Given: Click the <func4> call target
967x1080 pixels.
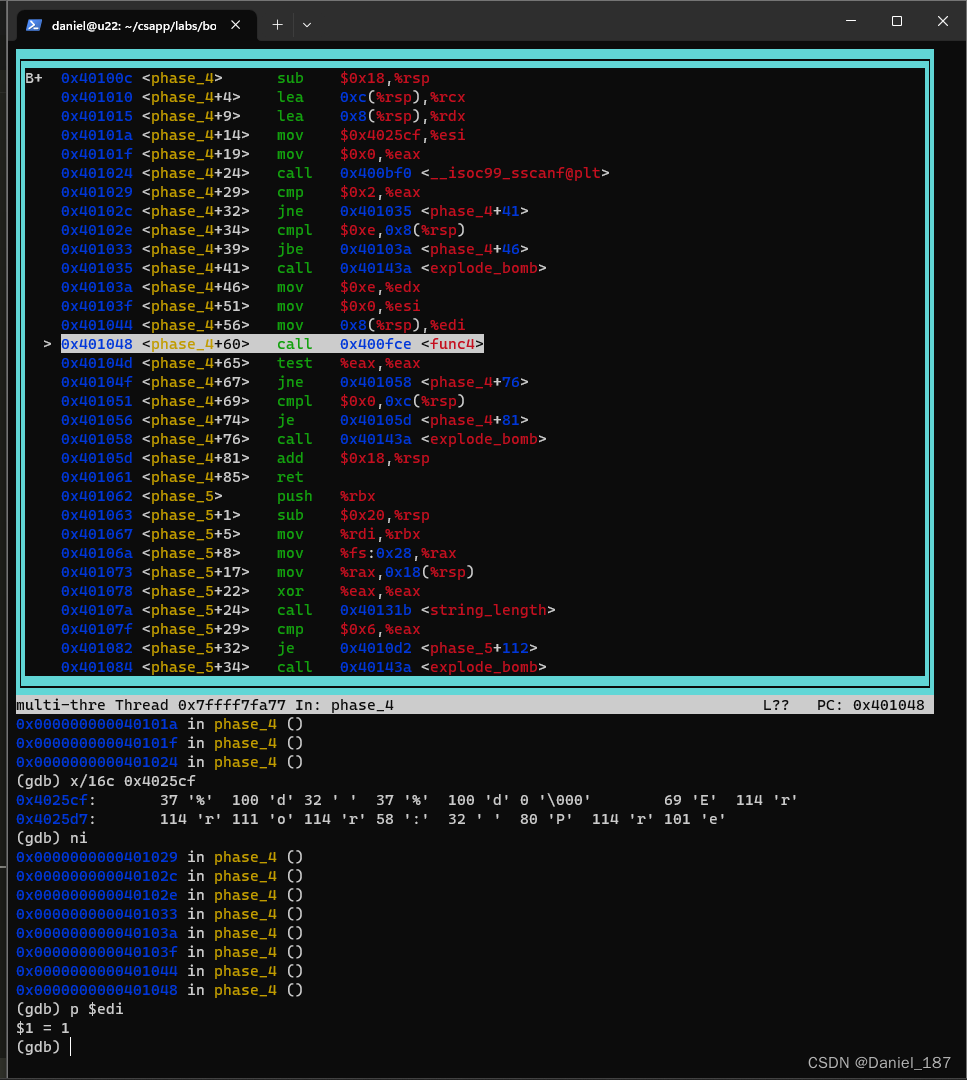Looking at the screenshot, I should tap(452, 344).
